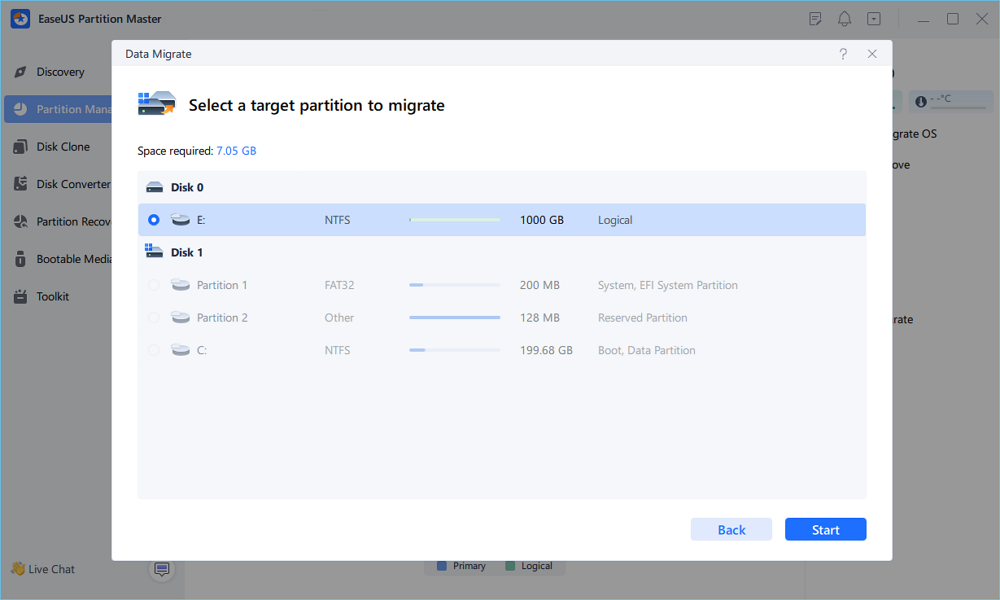Click the Partition 2 drive icon
Image resolution: width=1000 pixels, height=600 pixels.
click(x=180, y=318)
